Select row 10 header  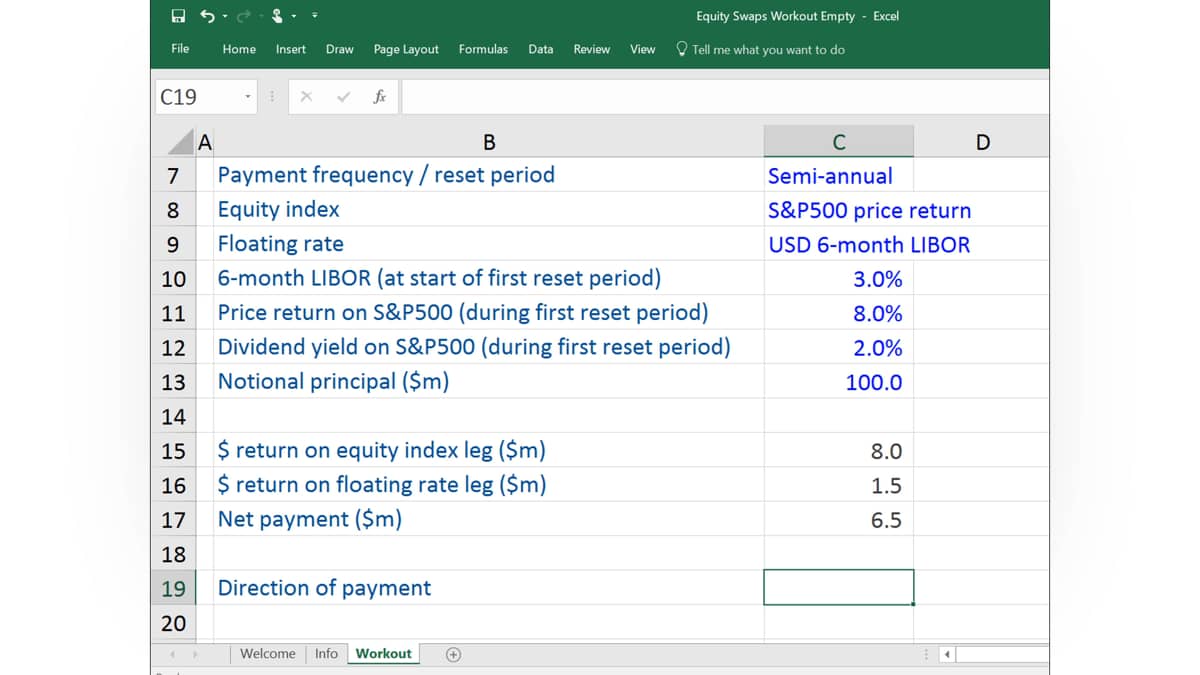[x=173, y=279]
